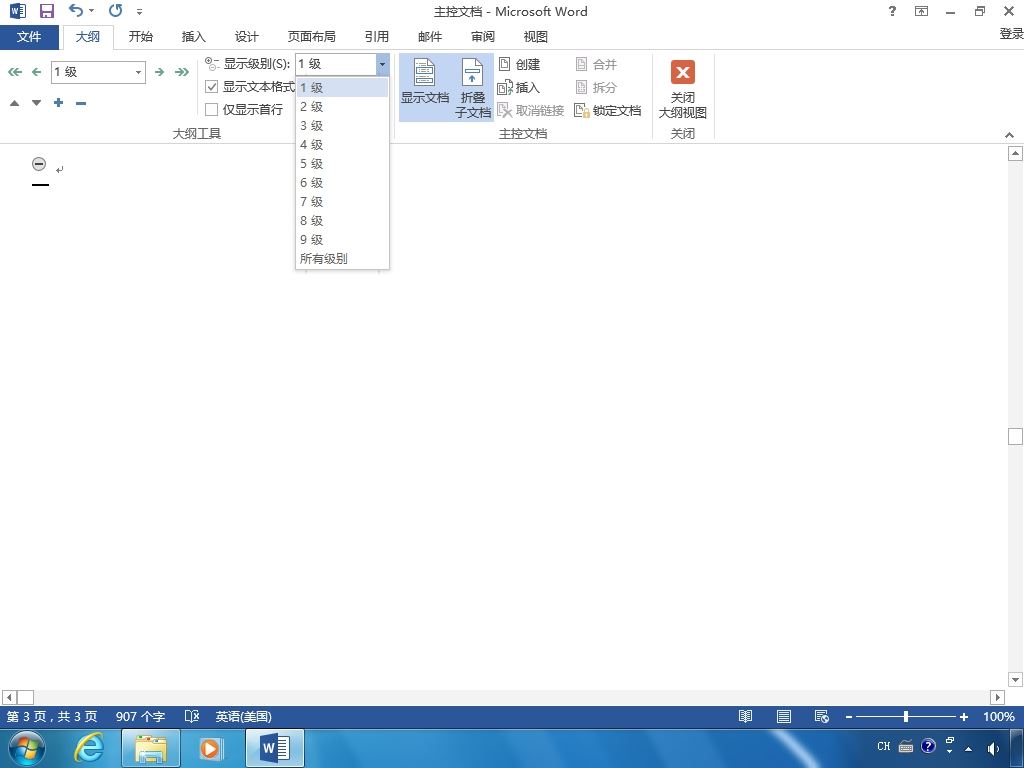Pick 6 级 in the level list
Screen dimensions: 1024x768
click(342, 182)
